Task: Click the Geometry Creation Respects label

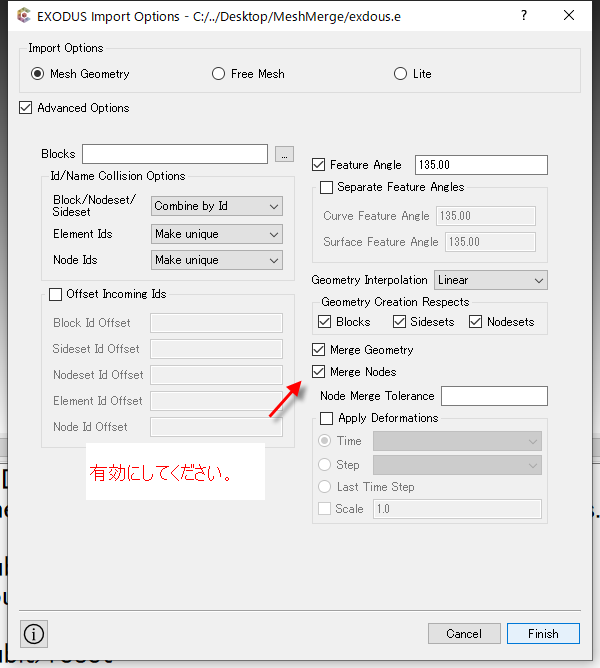Action: coord(395,302)
